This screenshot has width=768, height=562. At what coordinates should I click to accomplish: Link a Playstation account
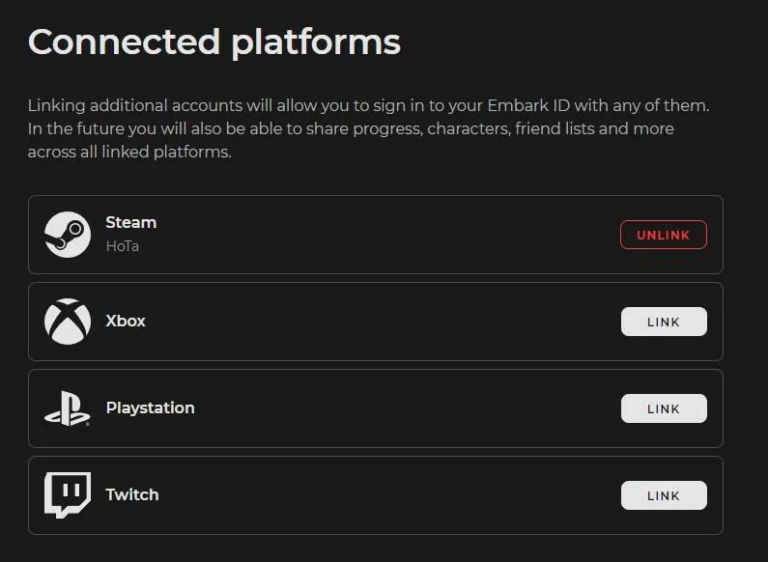(663, 408)
